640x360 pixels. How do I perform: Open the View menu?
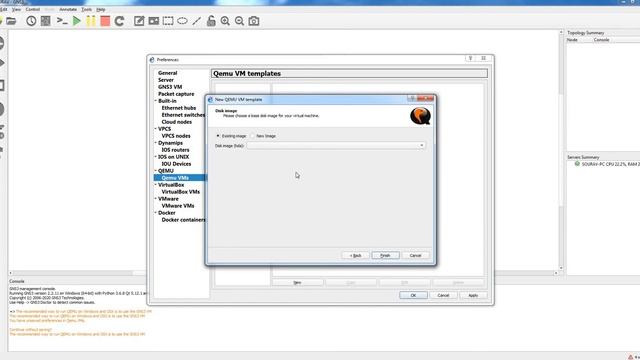[x=16, y=9]
